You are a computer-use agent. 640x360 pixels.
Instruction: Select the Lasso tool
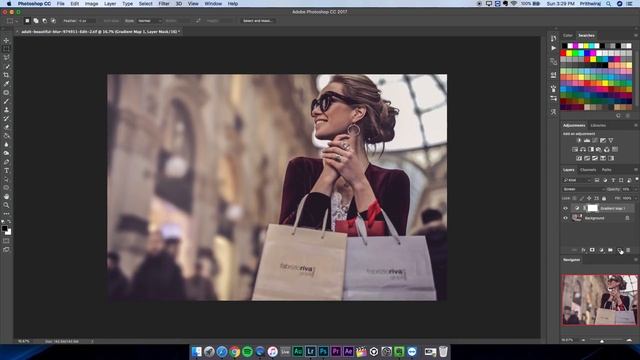6,58
